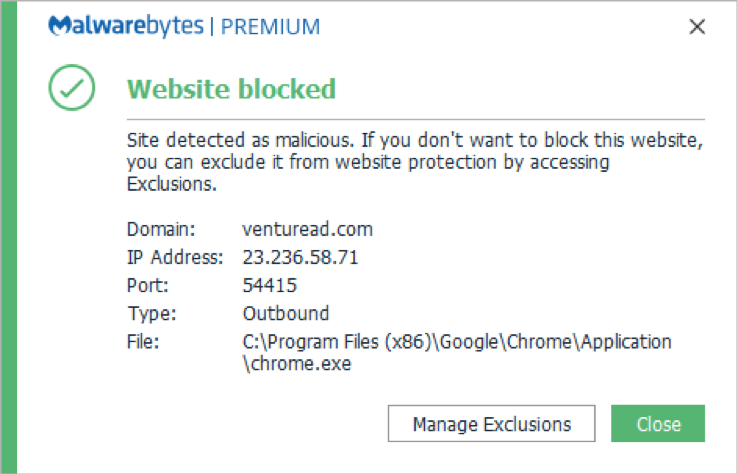The image size is (737, 474).
Task: Click the domain value venturead.com
Action: point(307,229)
